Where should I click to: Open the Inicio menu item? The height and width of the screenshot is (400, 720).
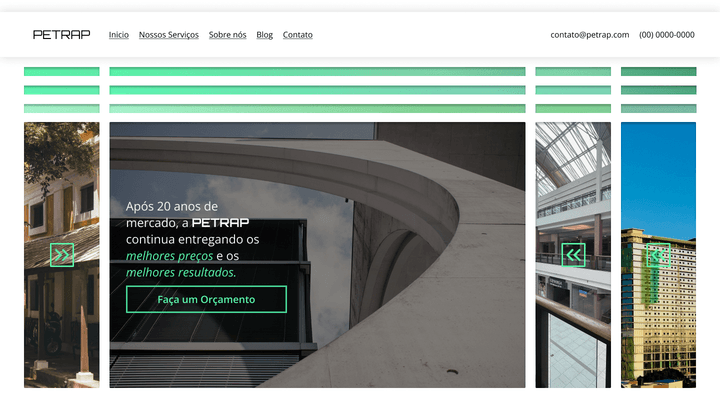click(118, 35)
